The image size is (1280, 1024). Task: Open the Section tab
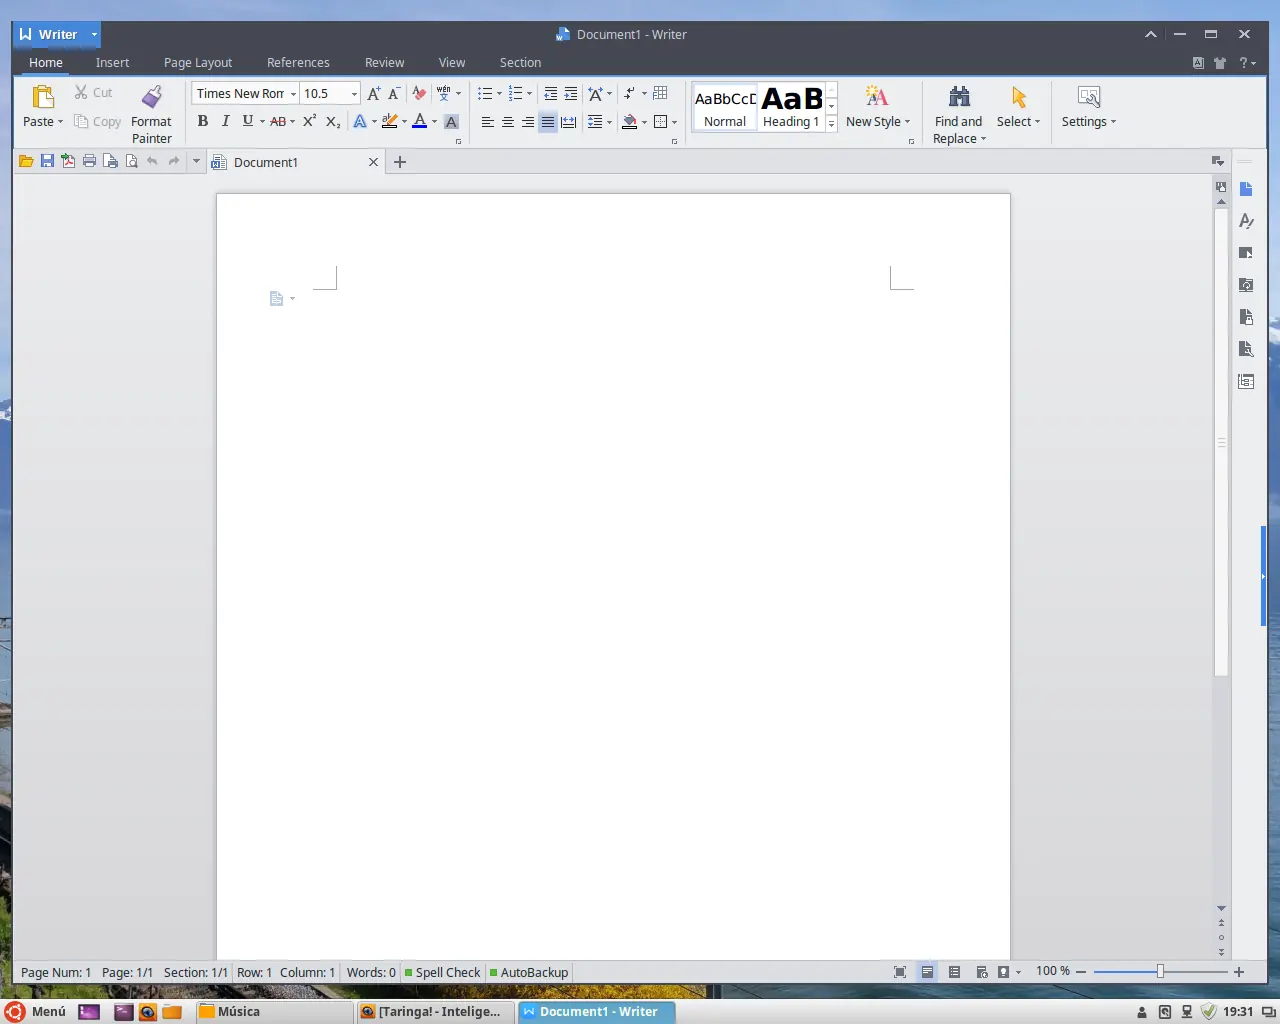tap(520, 62)
